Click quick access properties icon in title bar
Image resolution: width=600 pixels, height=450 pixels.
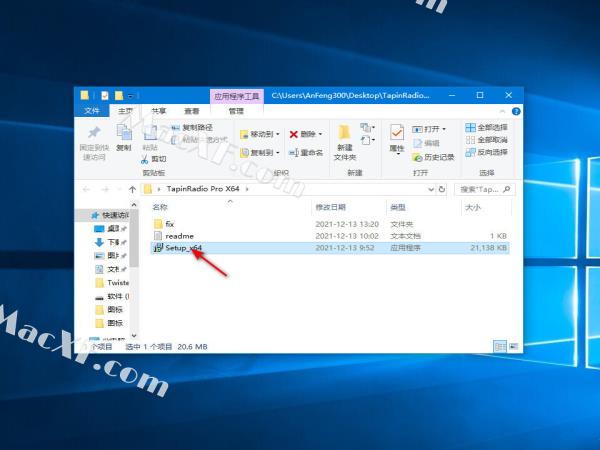[x=104, y=96]
